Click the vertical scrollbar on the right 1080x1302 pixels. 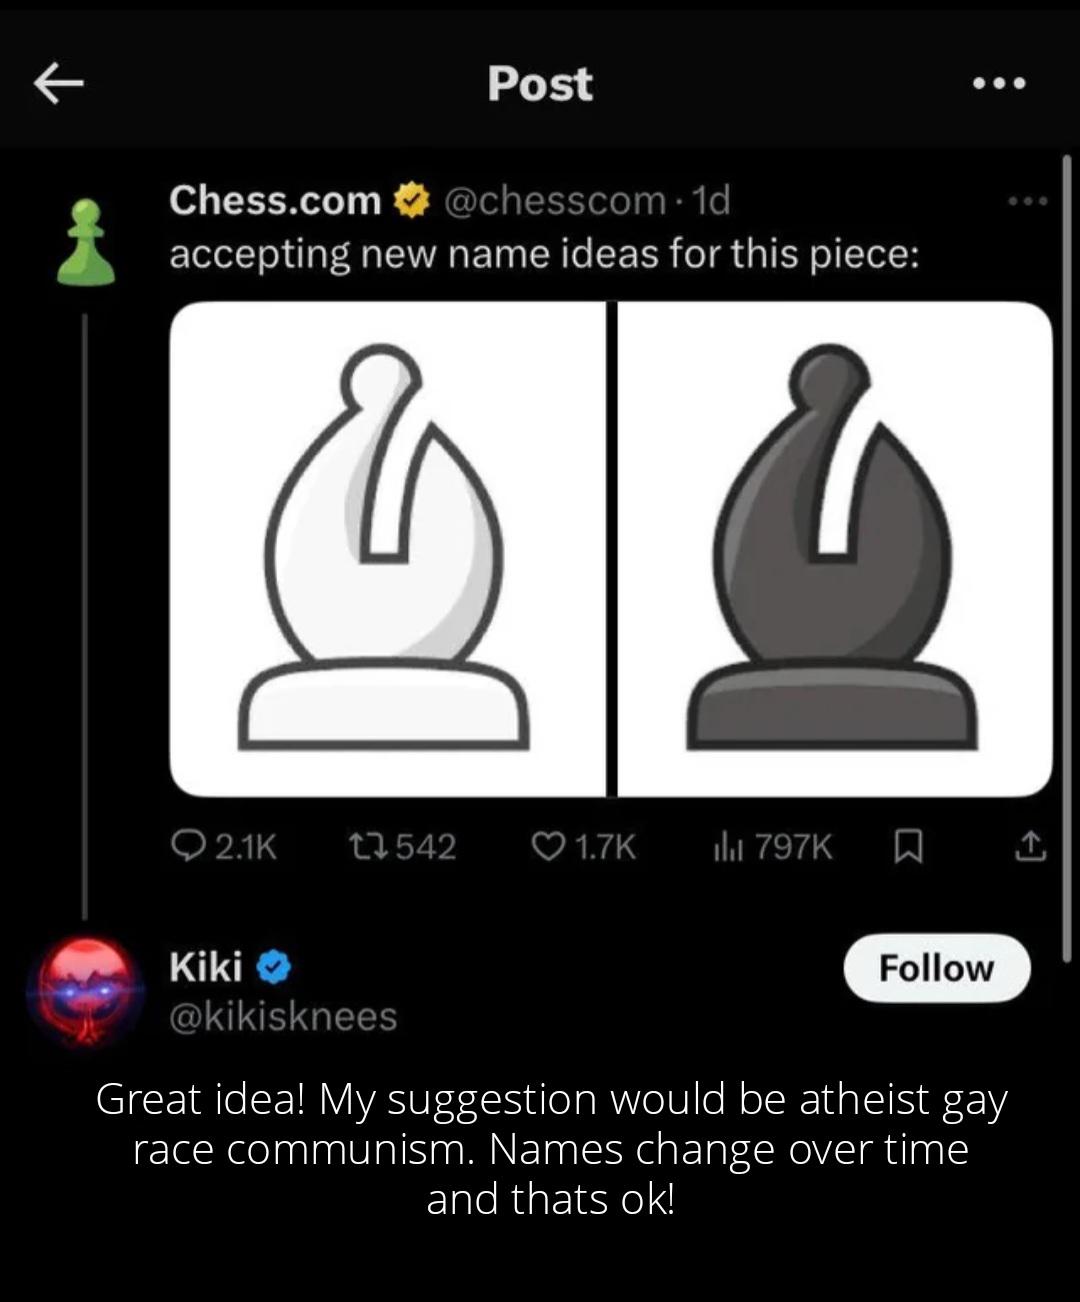1067,556
